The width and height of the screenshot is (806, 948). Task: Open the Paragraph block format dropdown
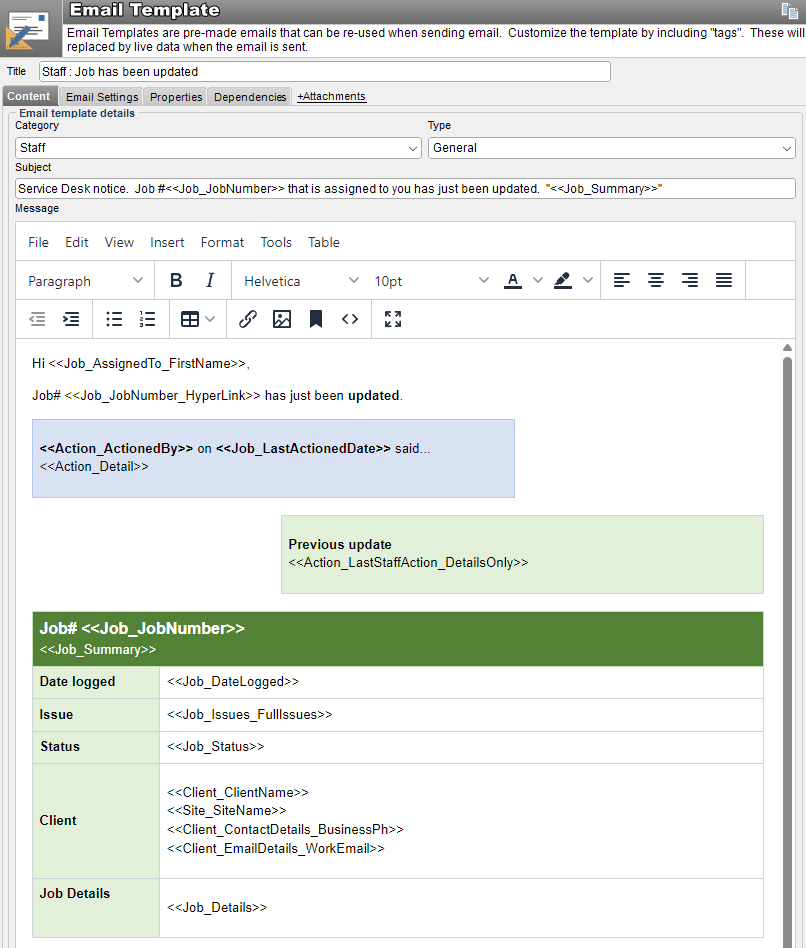click(x=85, y=281)
